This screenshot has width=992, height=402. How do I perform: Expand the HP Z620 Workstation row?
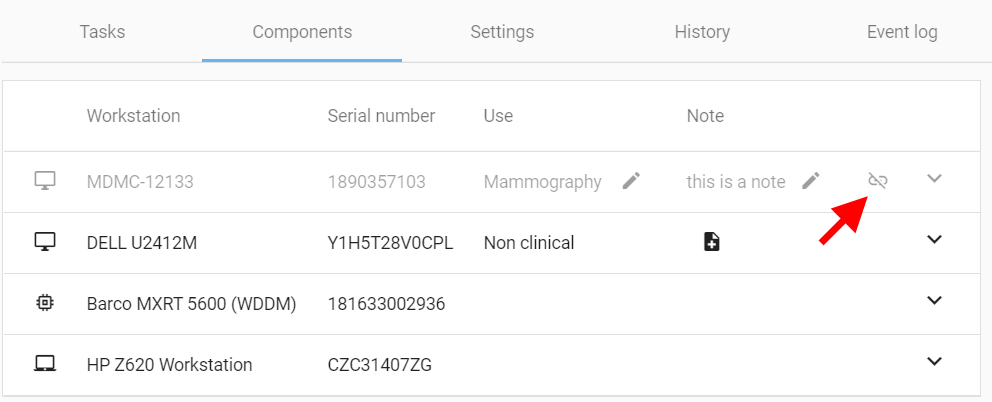click(934, 361)
